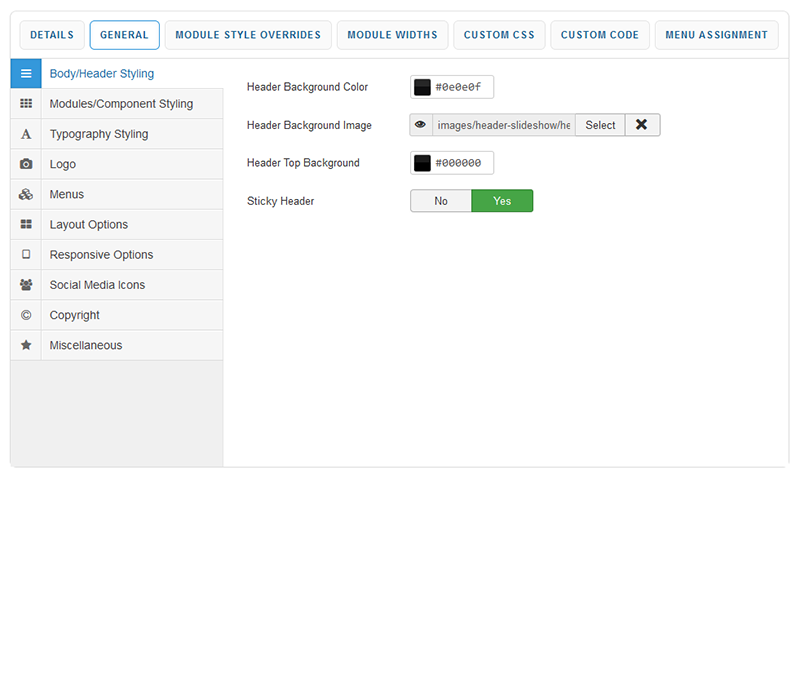Click the Modules/Component Styling grid icon
This screenshot has height=674, width=800.
click(x=26, y=104)
